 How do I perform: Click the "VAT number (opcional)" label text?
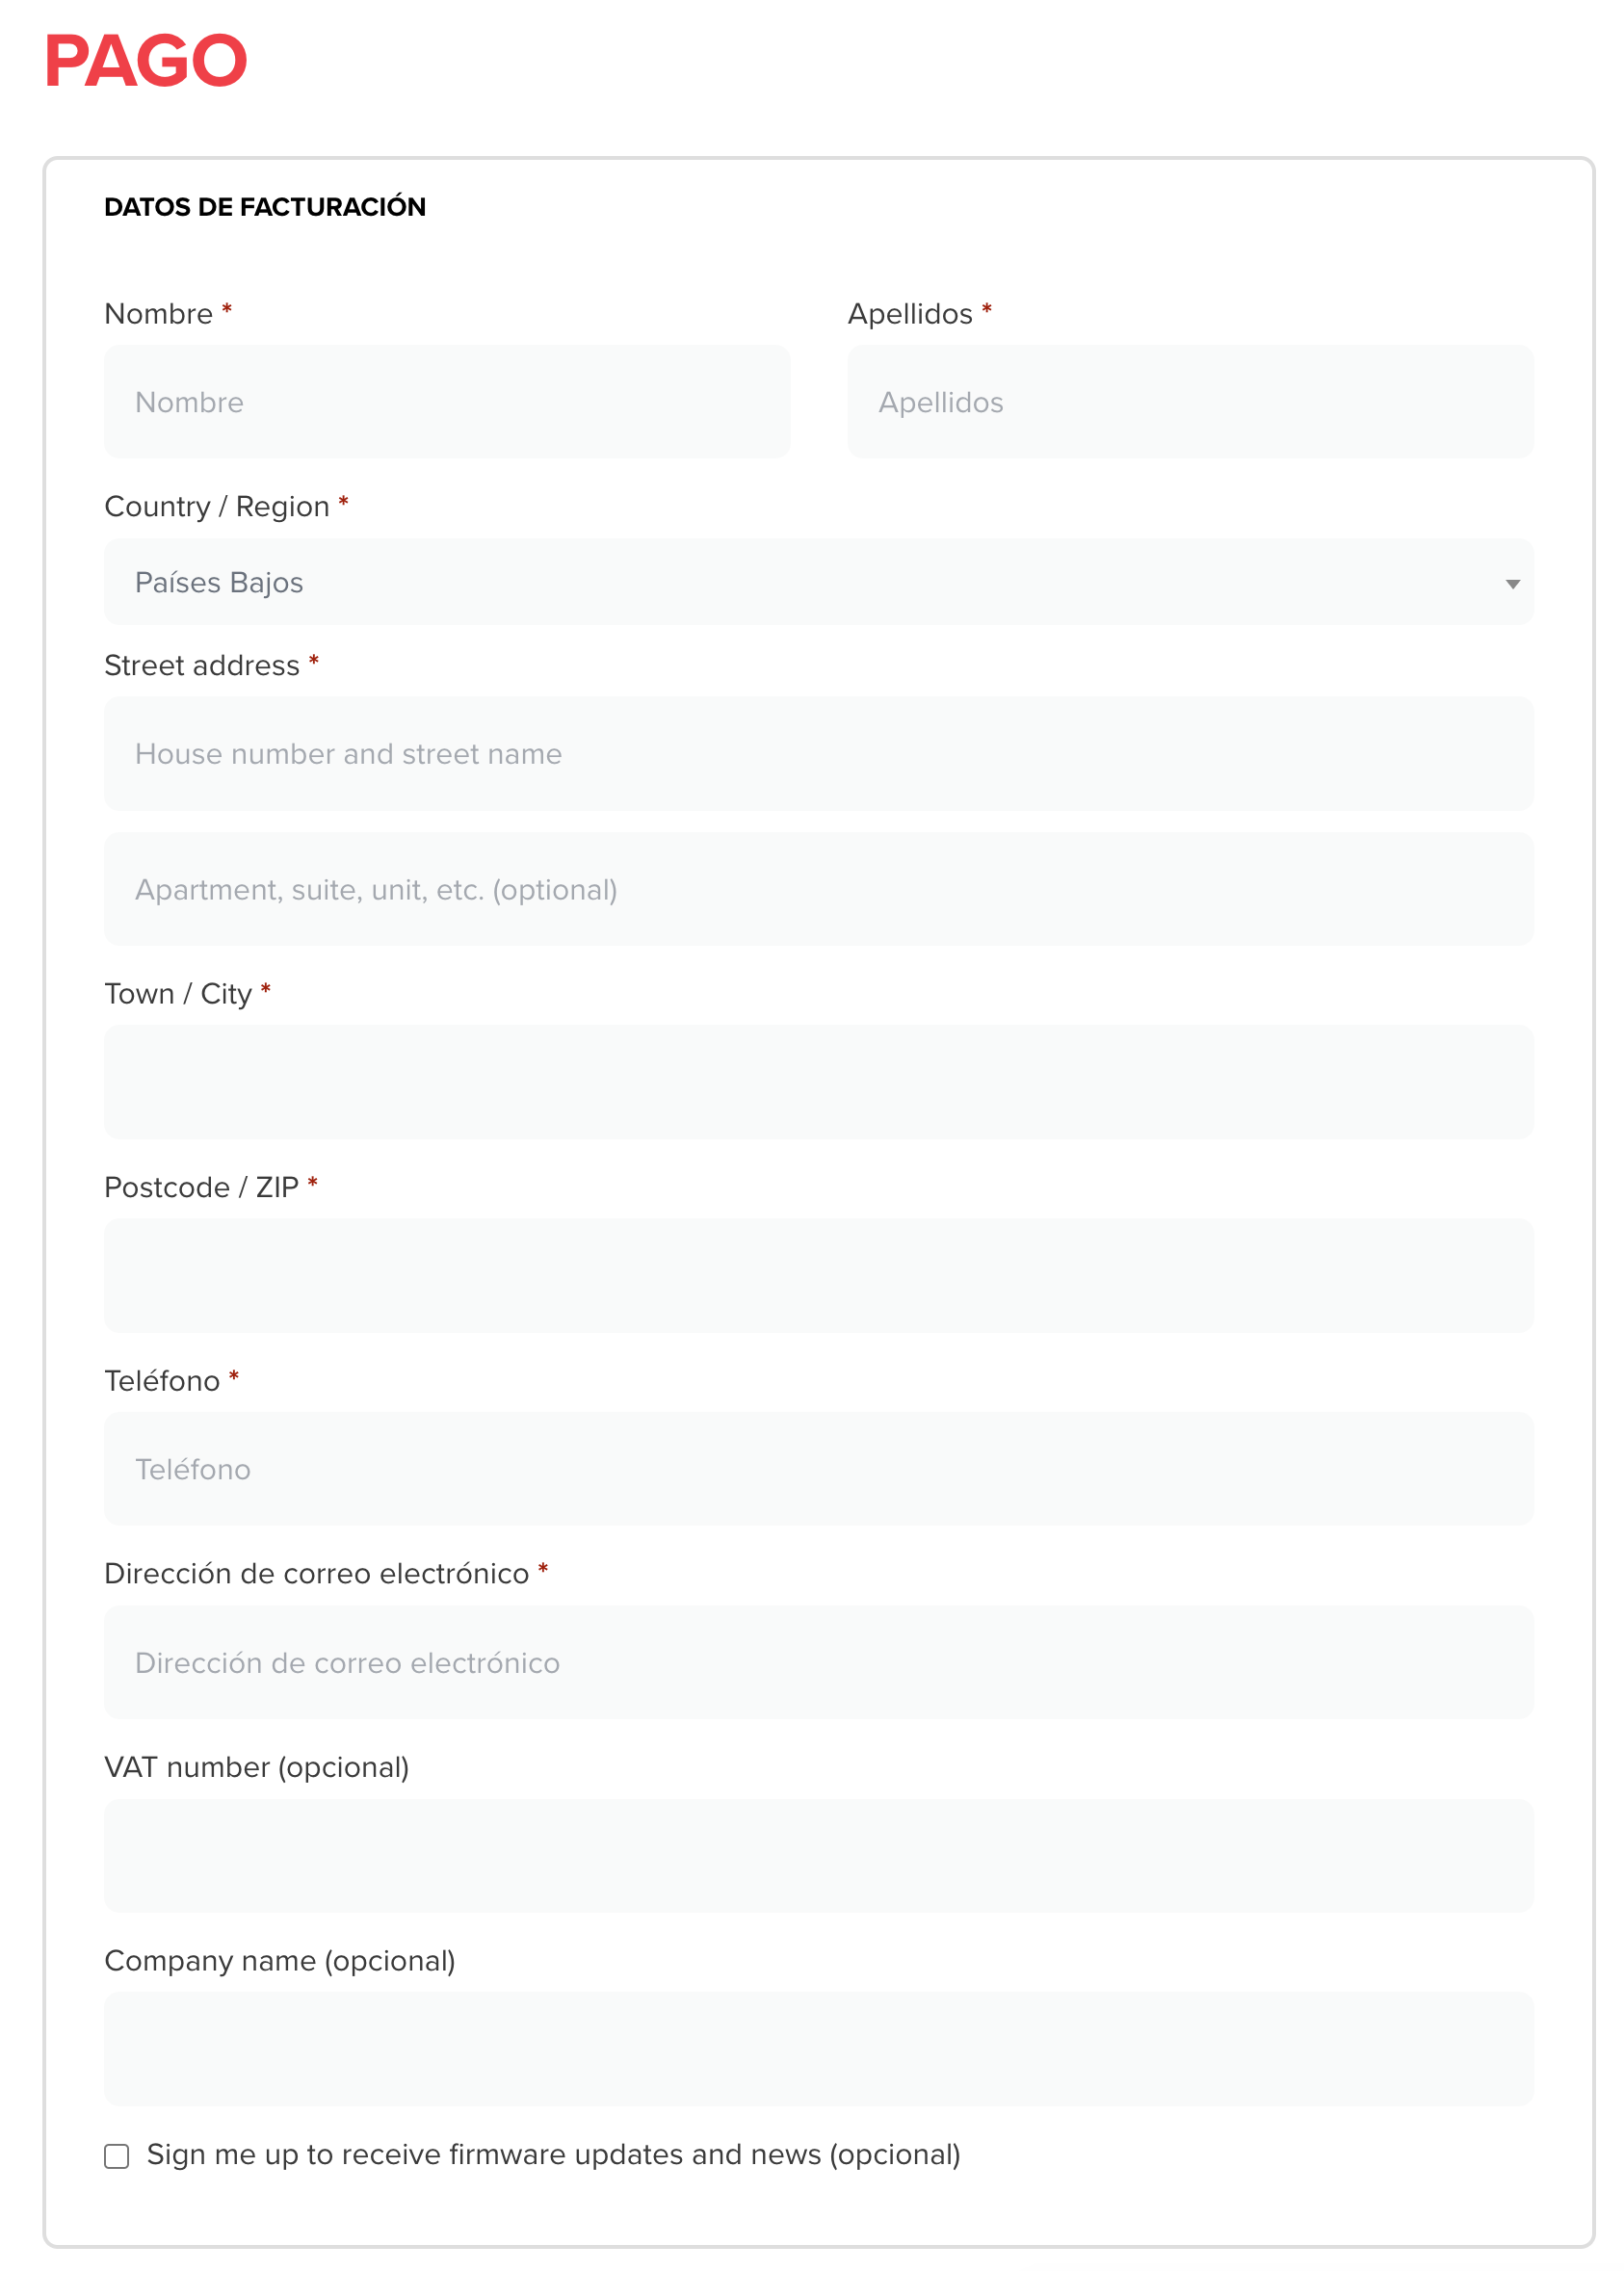(x=257, y=1767)
